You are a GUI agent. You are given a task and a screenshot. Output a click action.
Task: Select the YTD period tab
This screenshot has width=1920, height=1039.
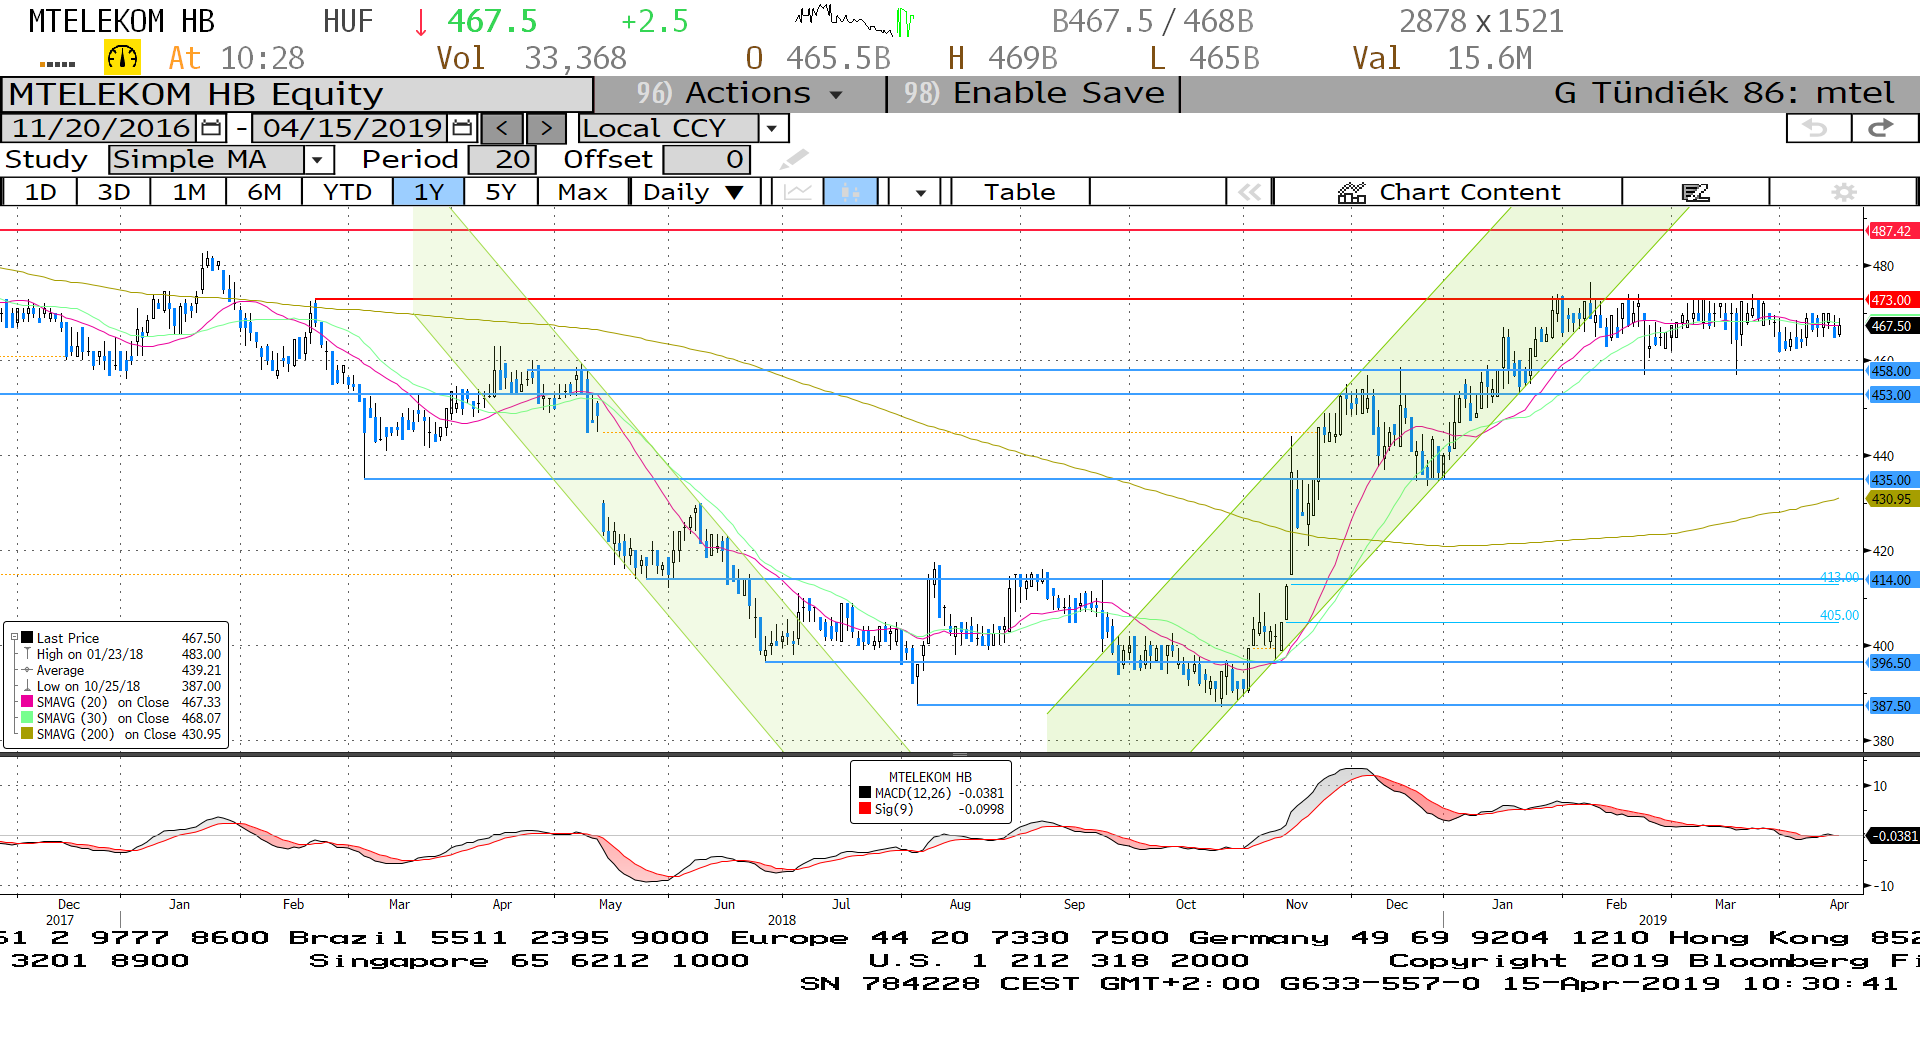coord(347,192)
